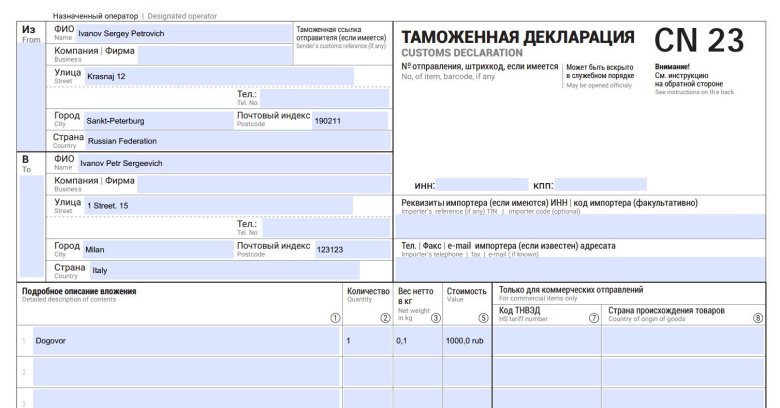This screenshot has width=780, height=408.
Task: Click the sender's company field
Action: [x=210, y=54]
